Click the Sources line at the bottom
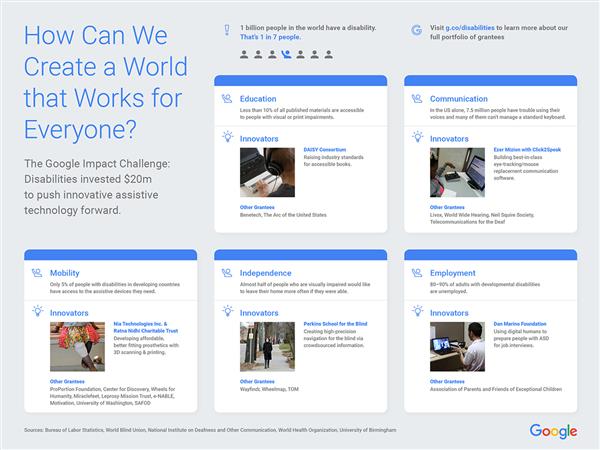The image size is (600, 450). [x=210, y=430]
